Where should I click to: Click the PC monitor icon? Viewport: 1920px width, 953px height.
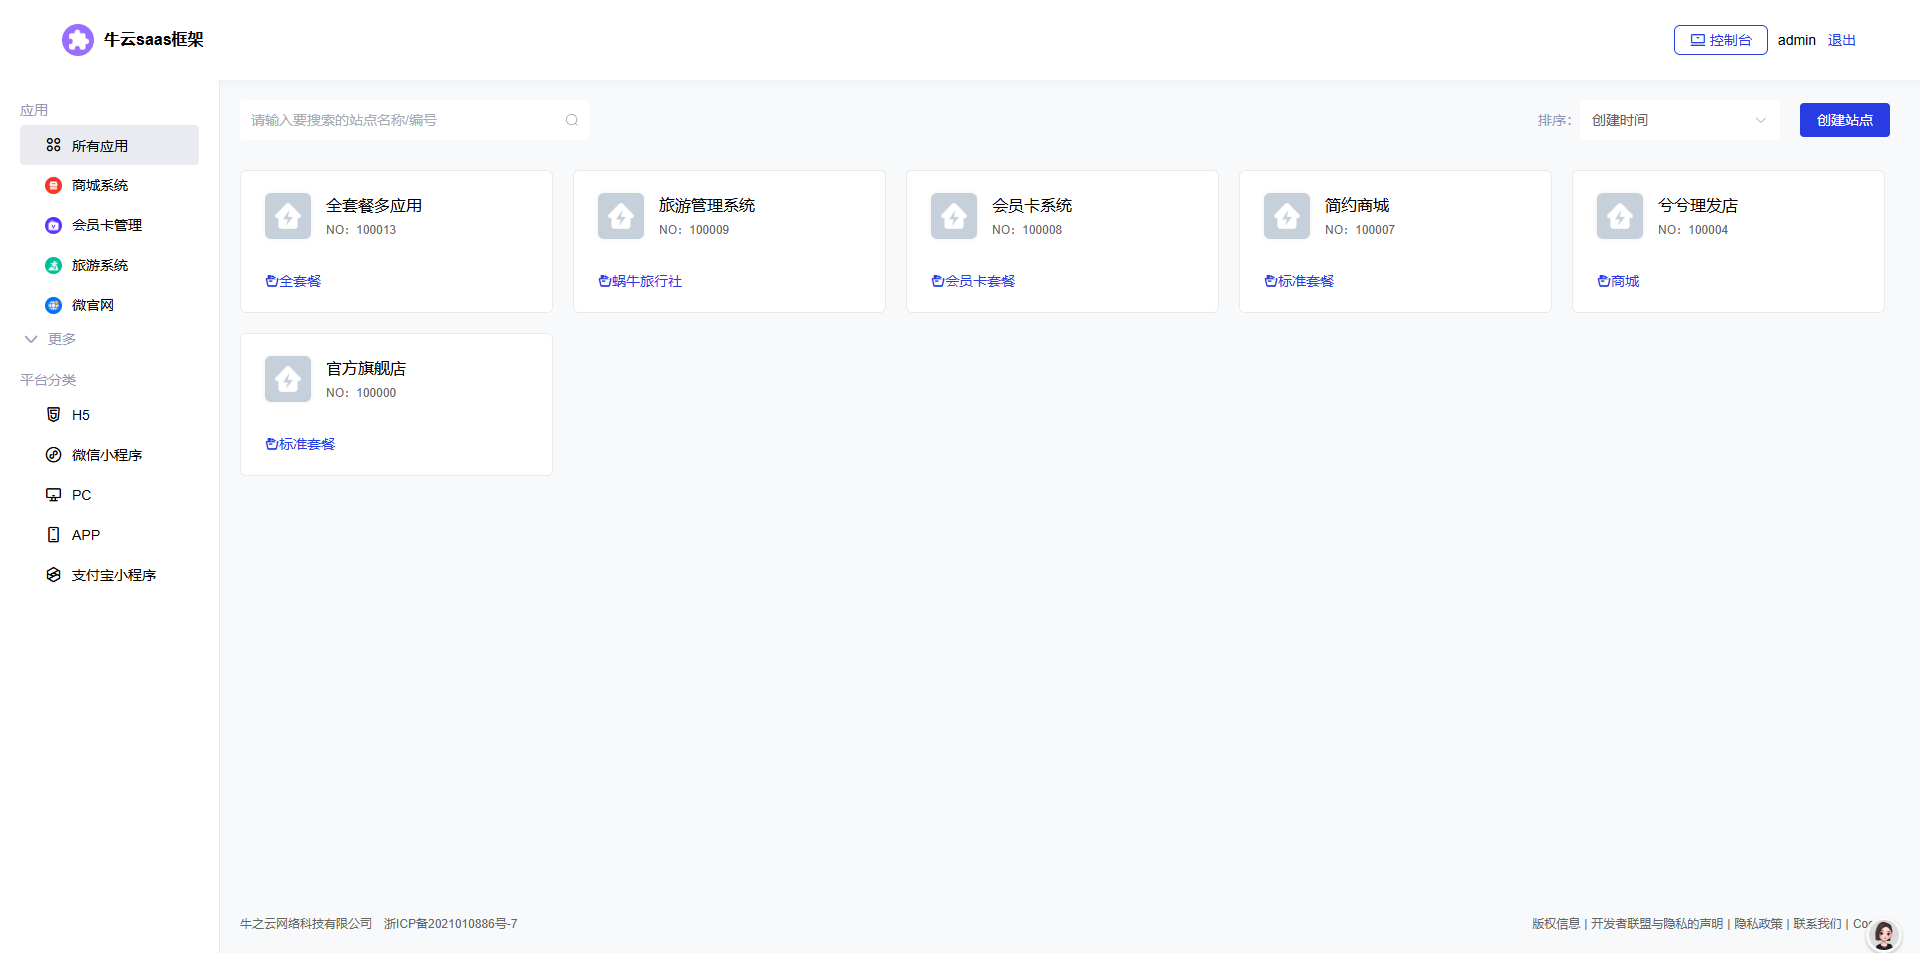pos(54,495)
